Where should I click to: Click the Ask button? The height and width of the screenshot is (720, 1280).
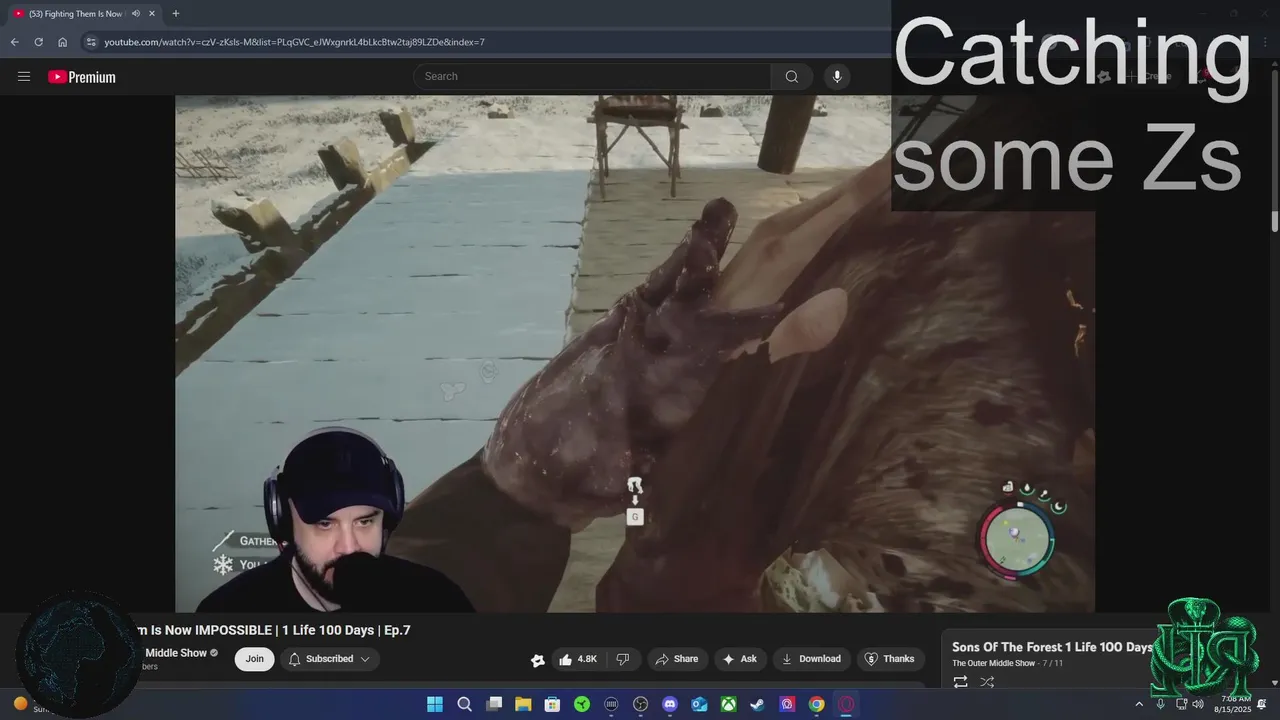coord(740,659)
